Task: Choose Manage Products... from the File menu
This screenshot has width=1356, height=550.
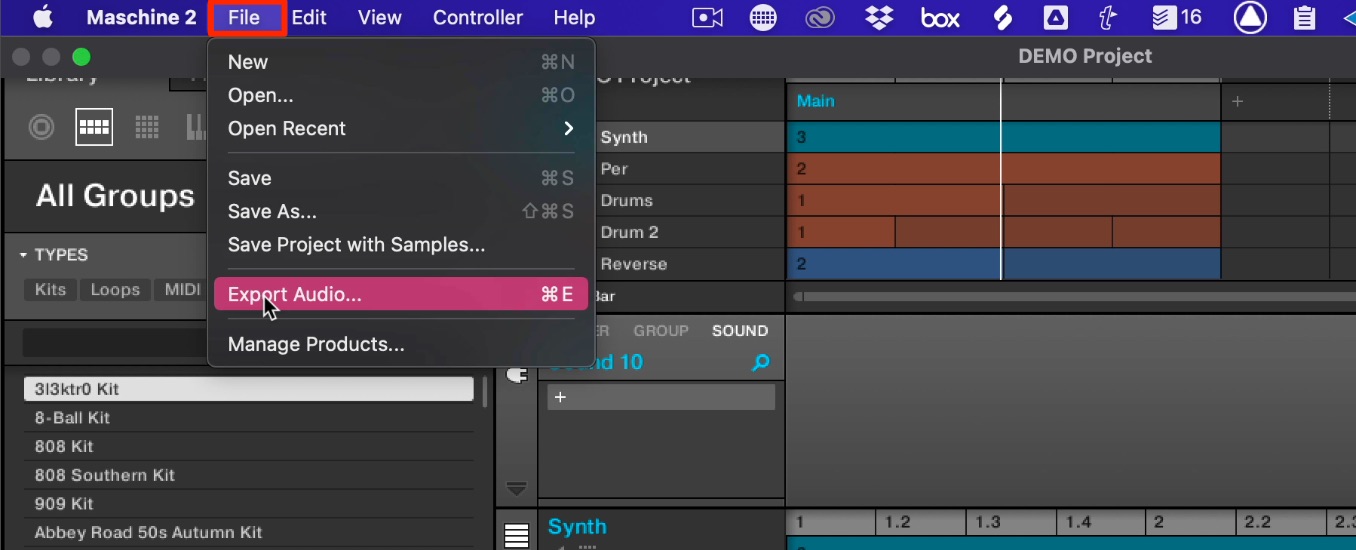Action: coord(401,344)
